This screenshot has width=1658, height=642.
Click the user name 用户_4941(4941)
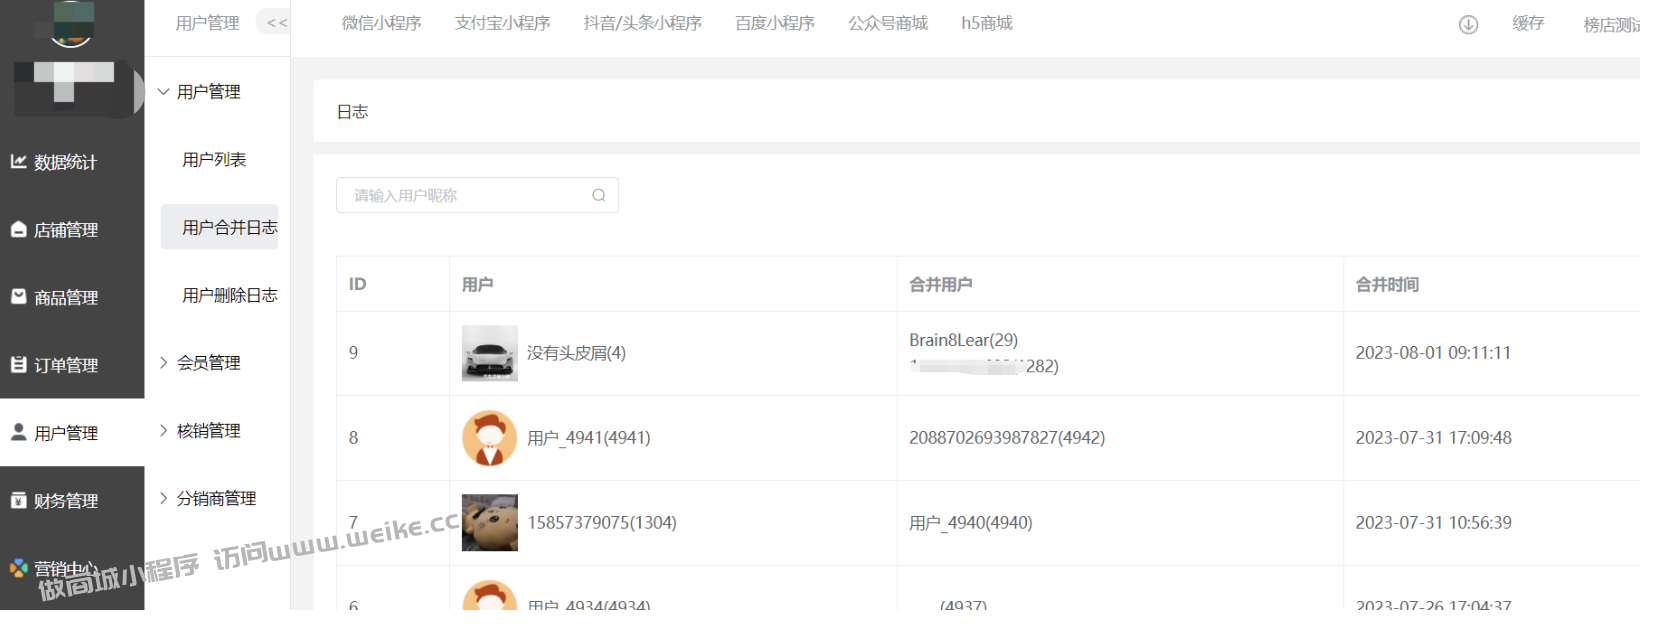[x=589, y=438]
